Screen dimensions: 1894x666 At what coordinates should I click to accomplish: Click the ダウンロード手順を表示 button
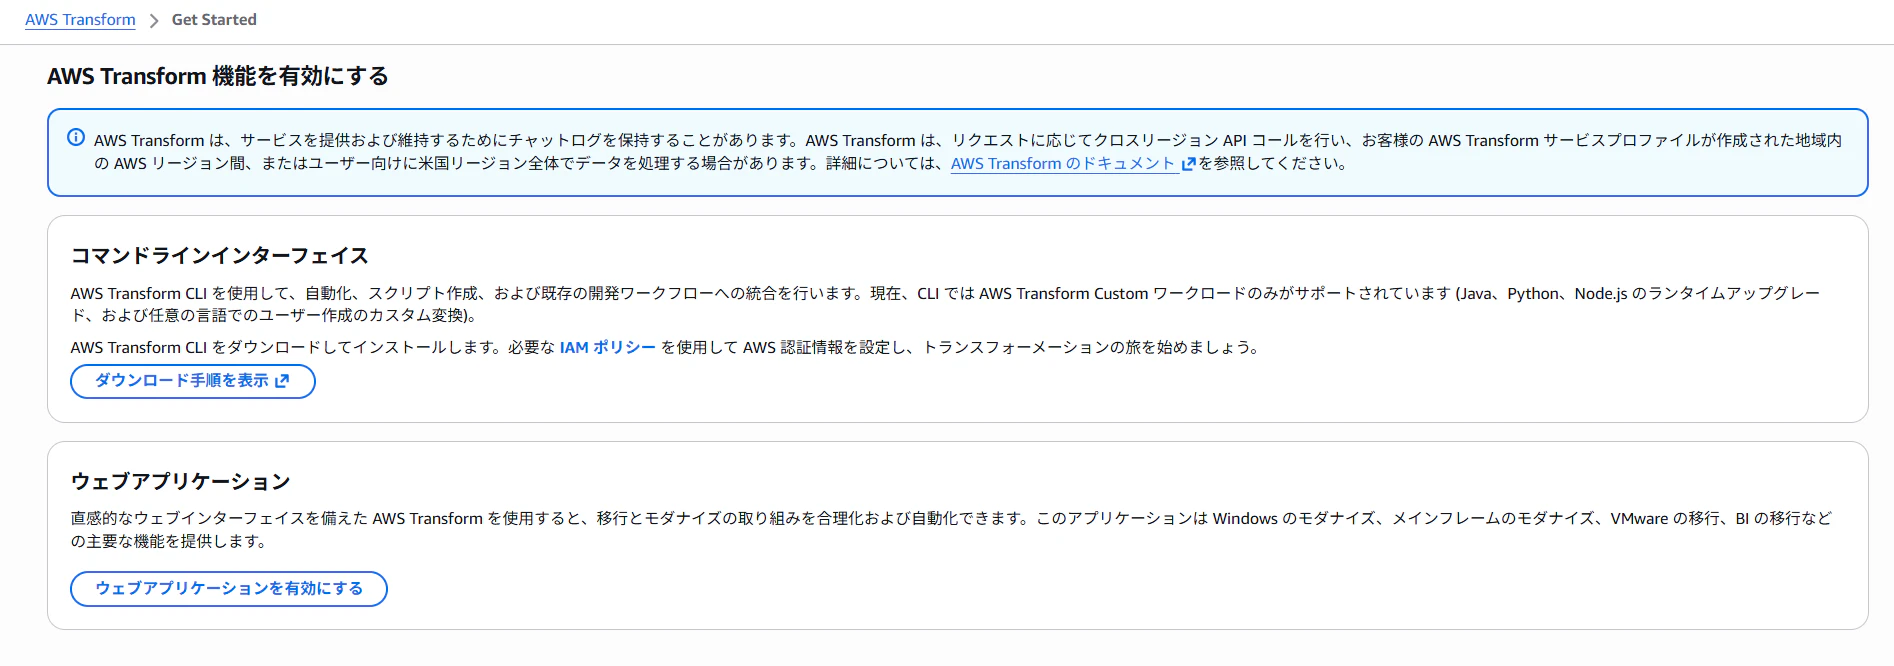click(x=193, y=381)
